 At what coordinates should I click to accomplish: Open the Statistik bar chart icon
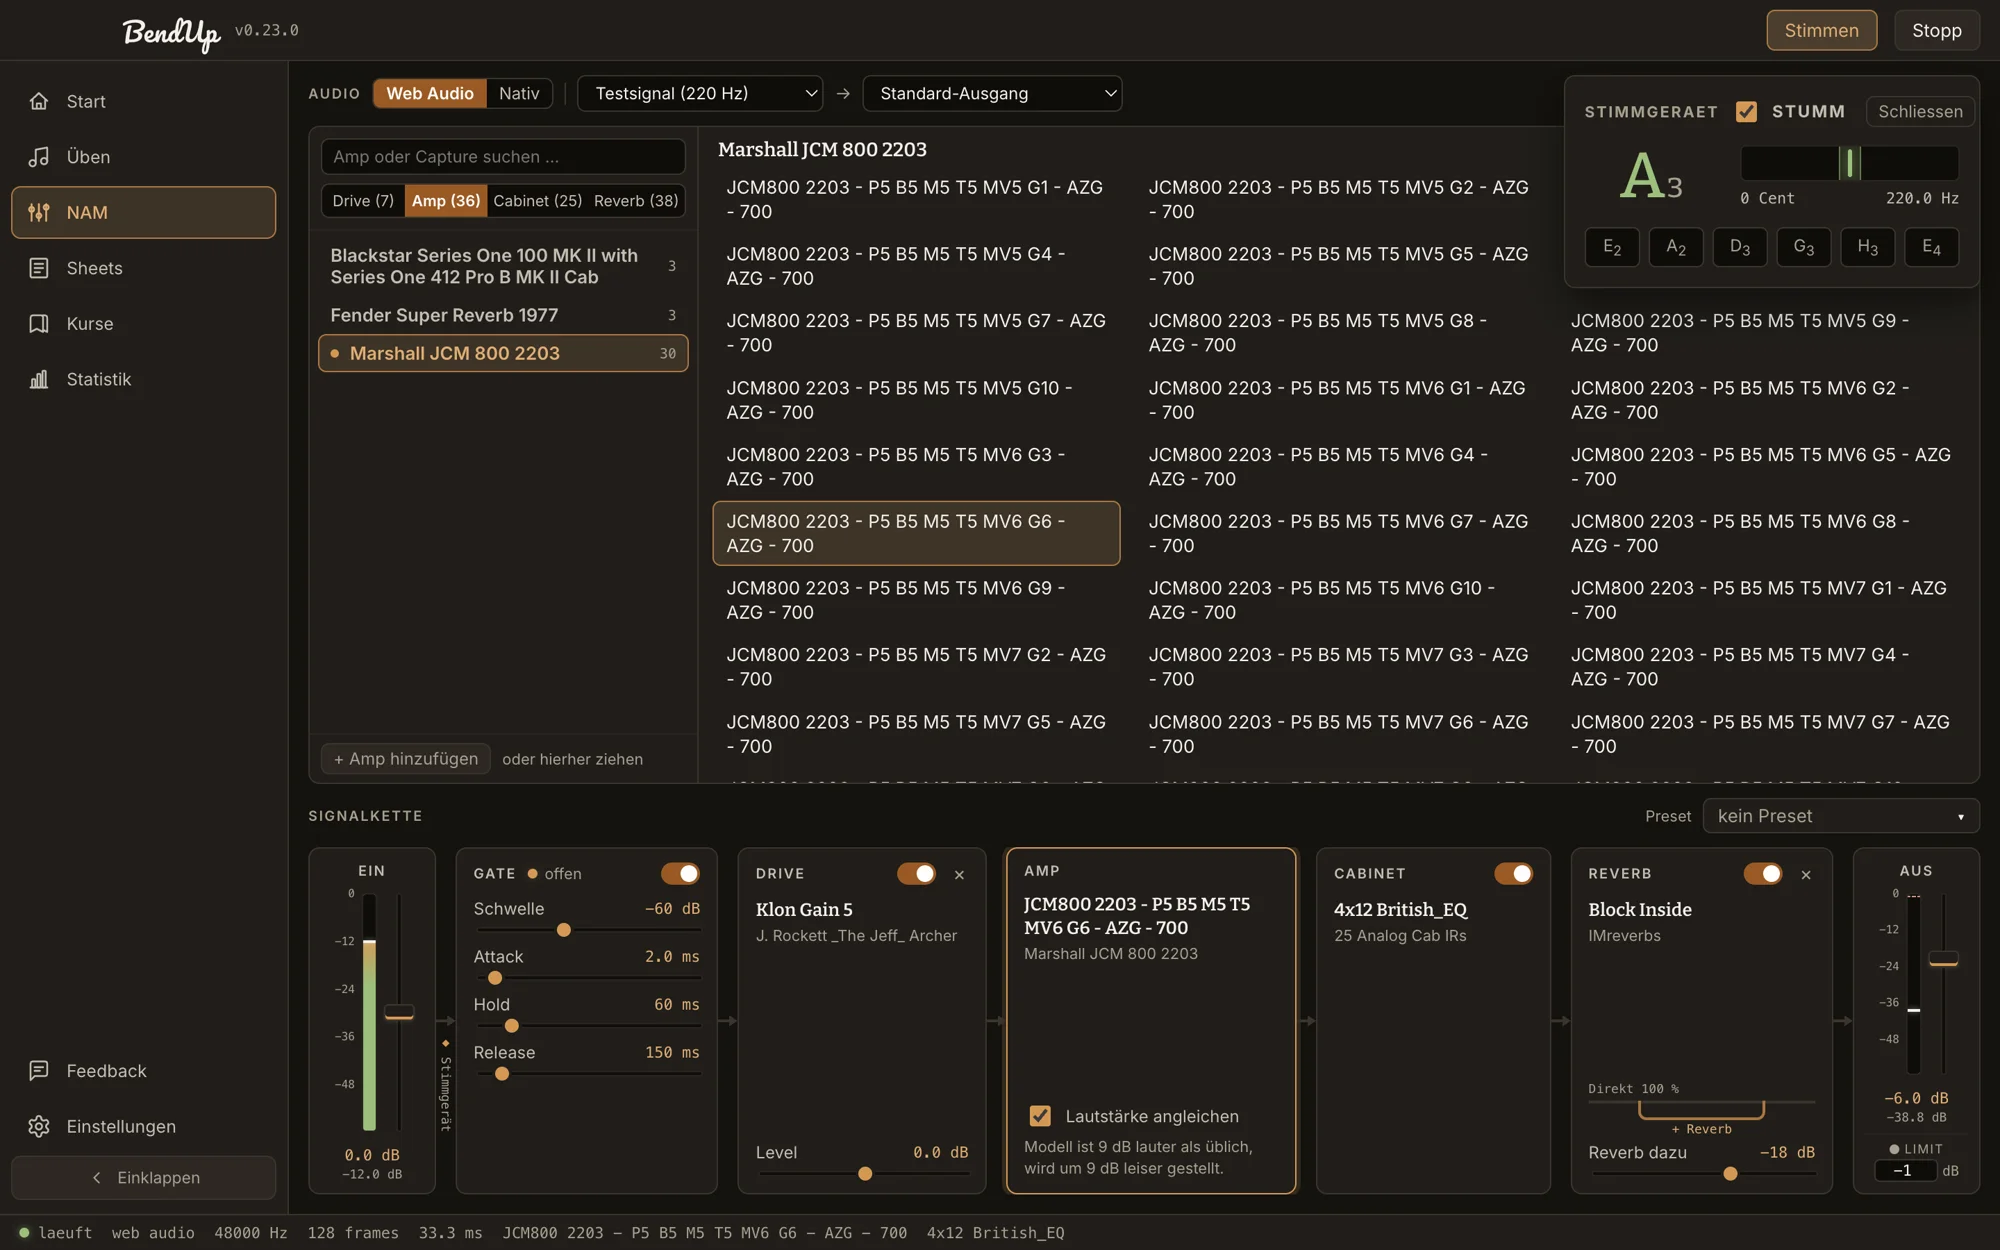39,379
